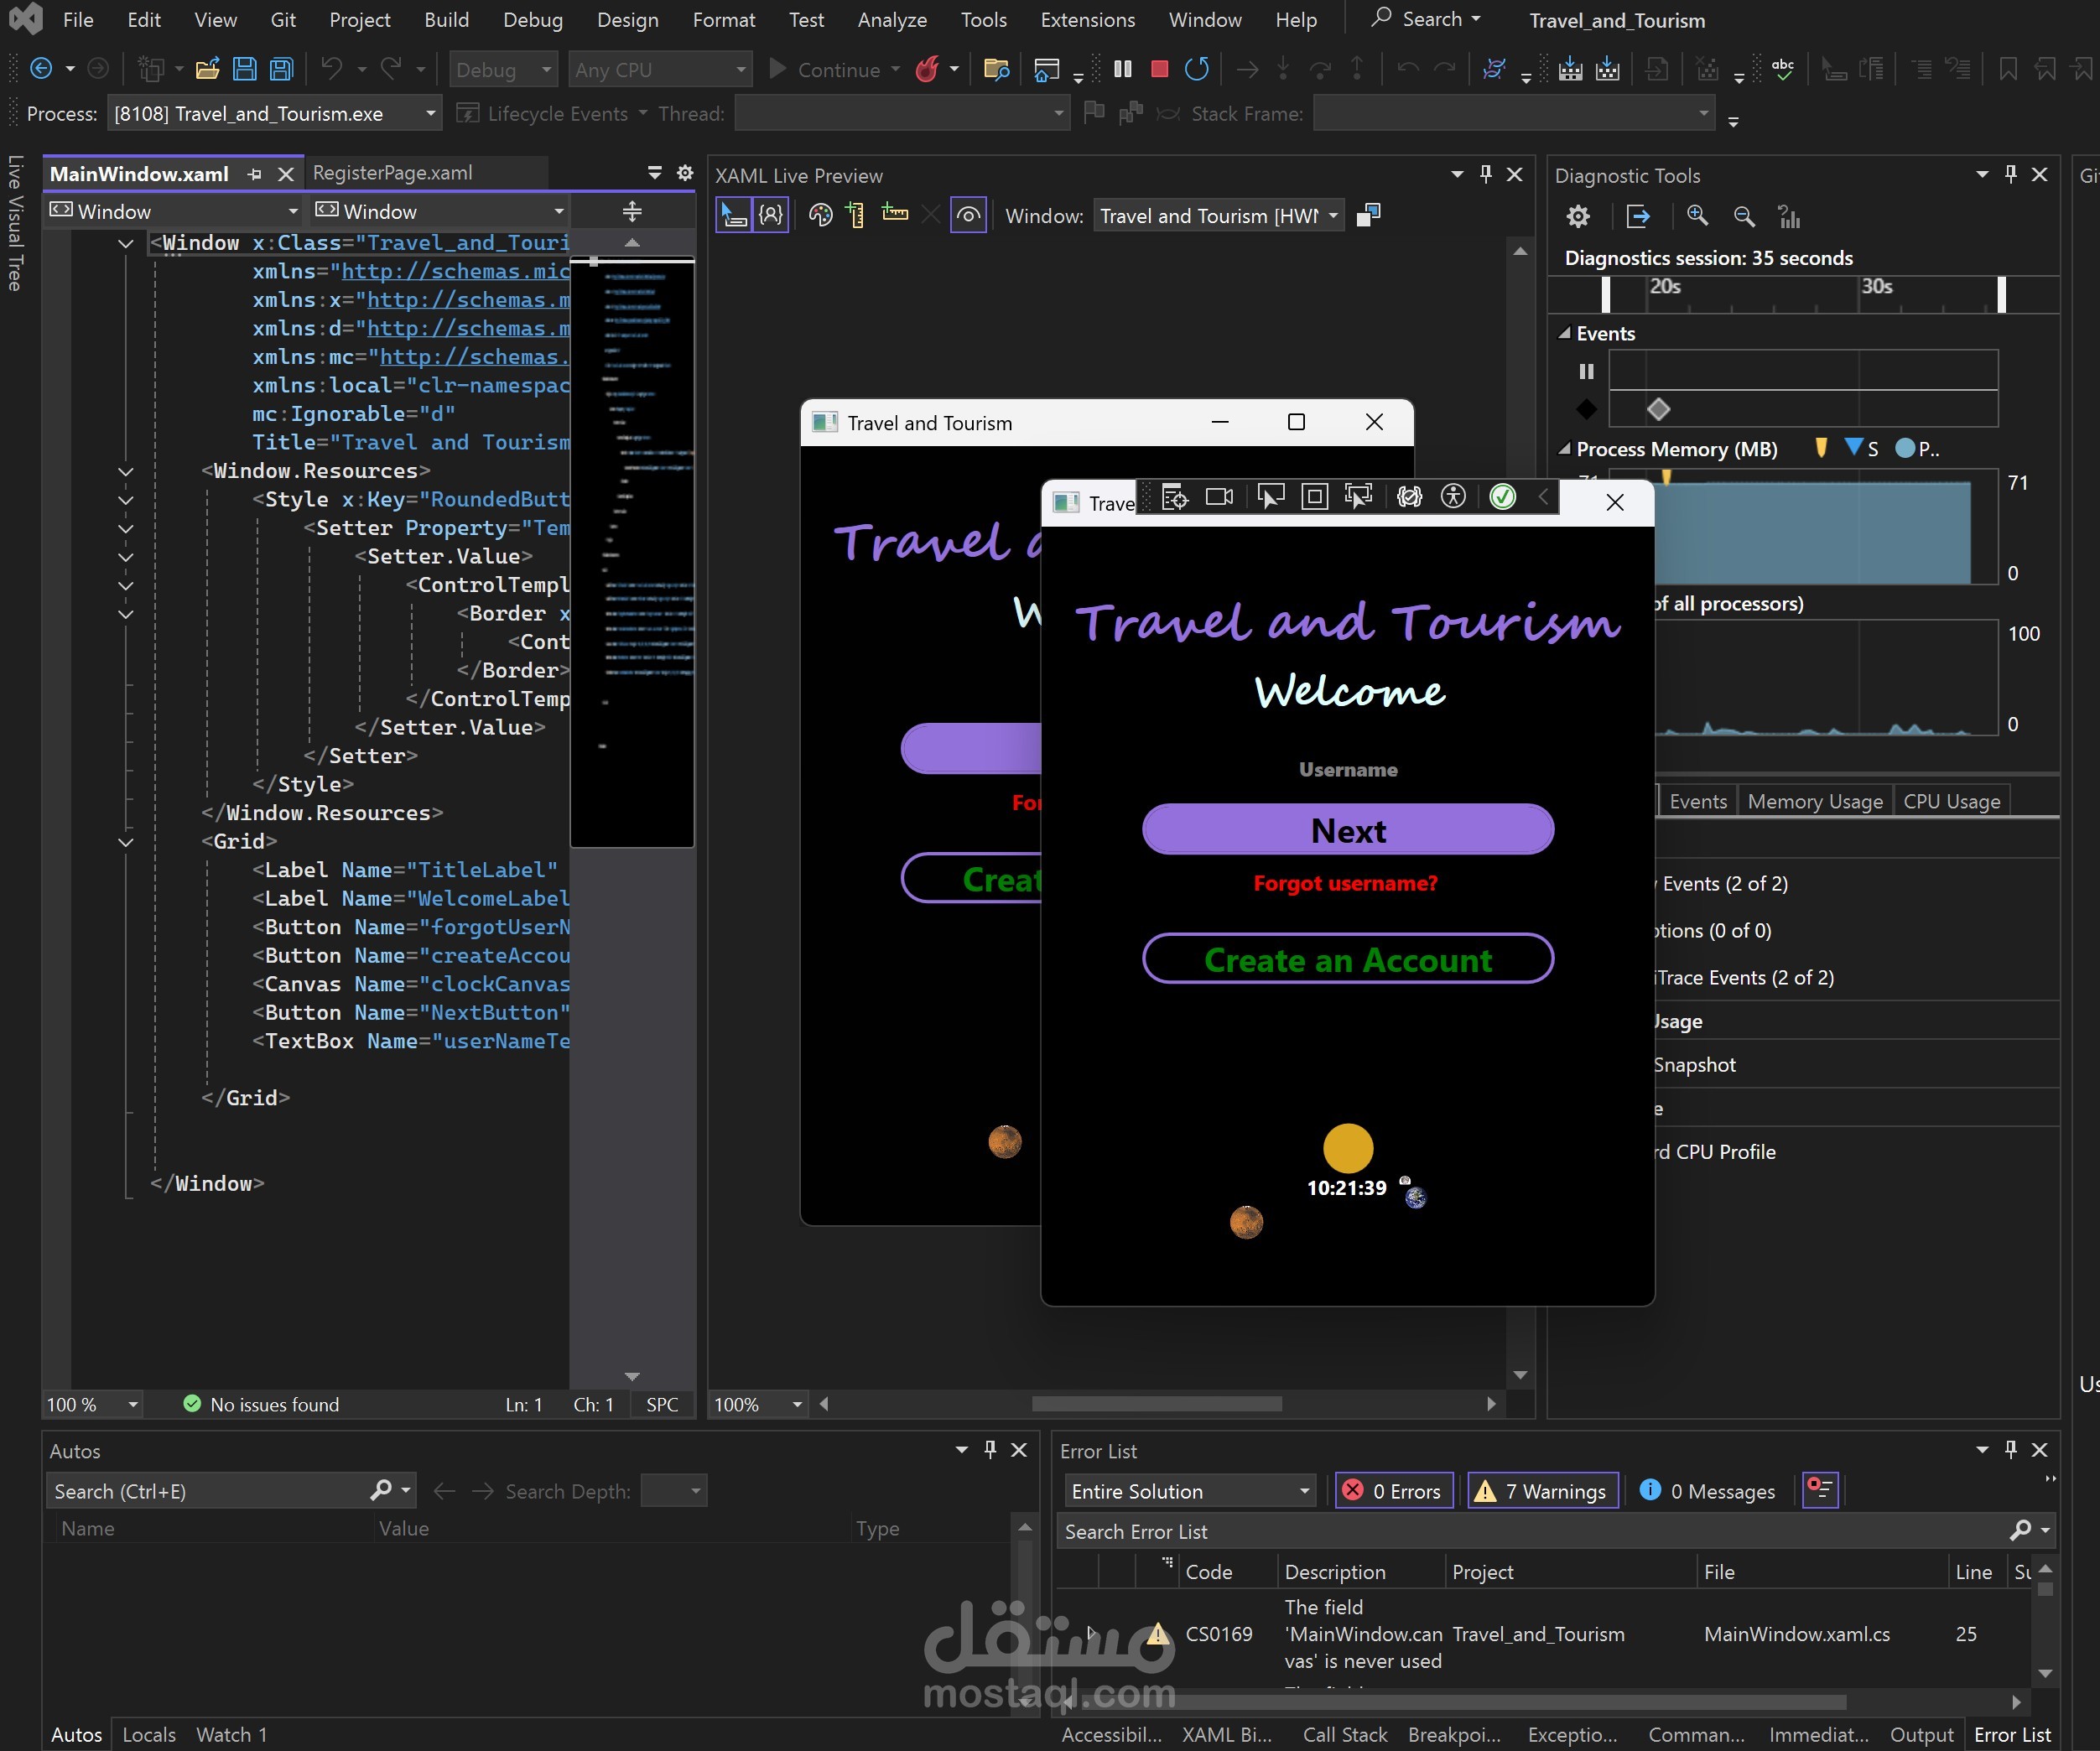This screenshot has width=2100, height=1751.
Task: Switch to the RegisterPage.xaml tab
Action: 393,173
